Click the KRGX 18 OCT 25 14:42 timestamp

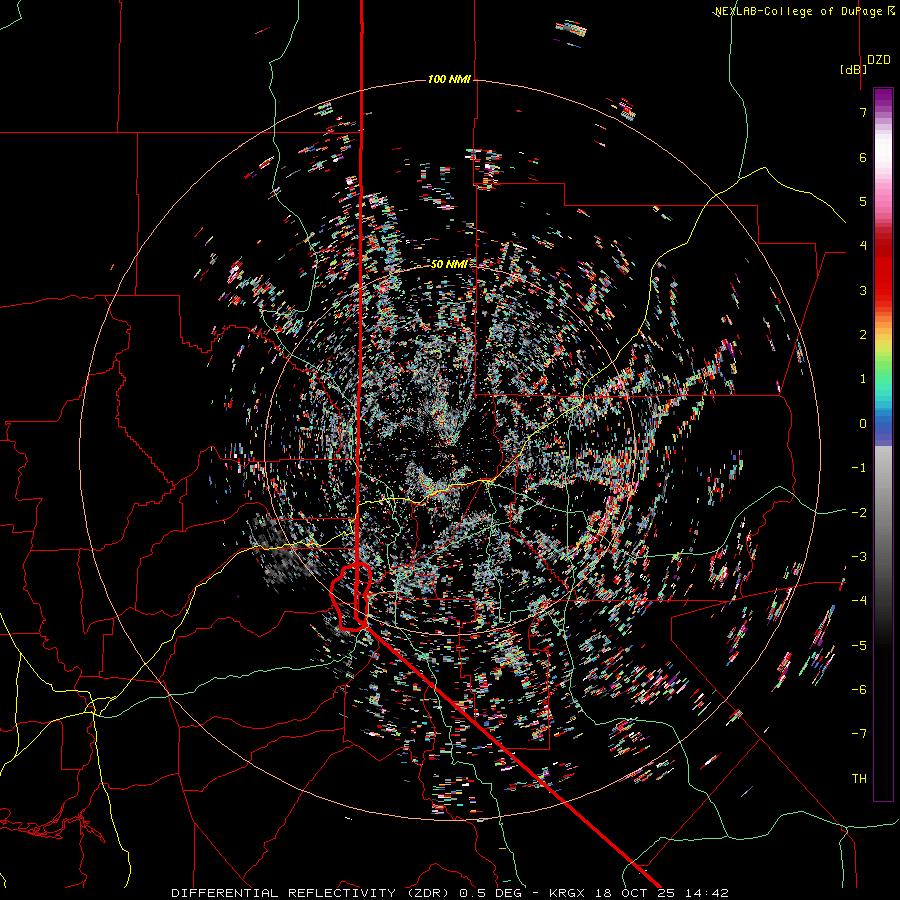click(x=639, y=893)
